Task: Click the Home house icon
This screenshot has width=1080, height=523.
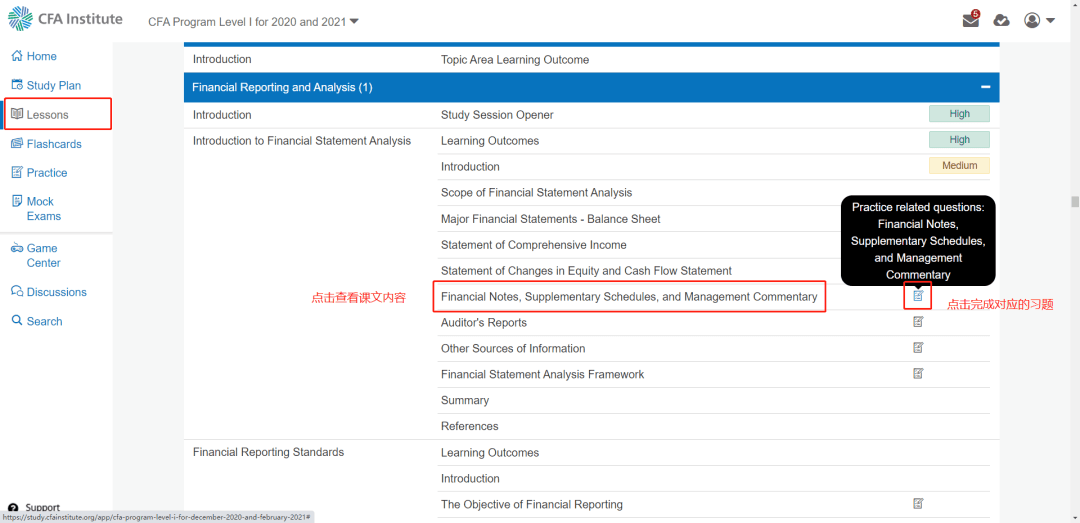Action: [x=17, y=56]
